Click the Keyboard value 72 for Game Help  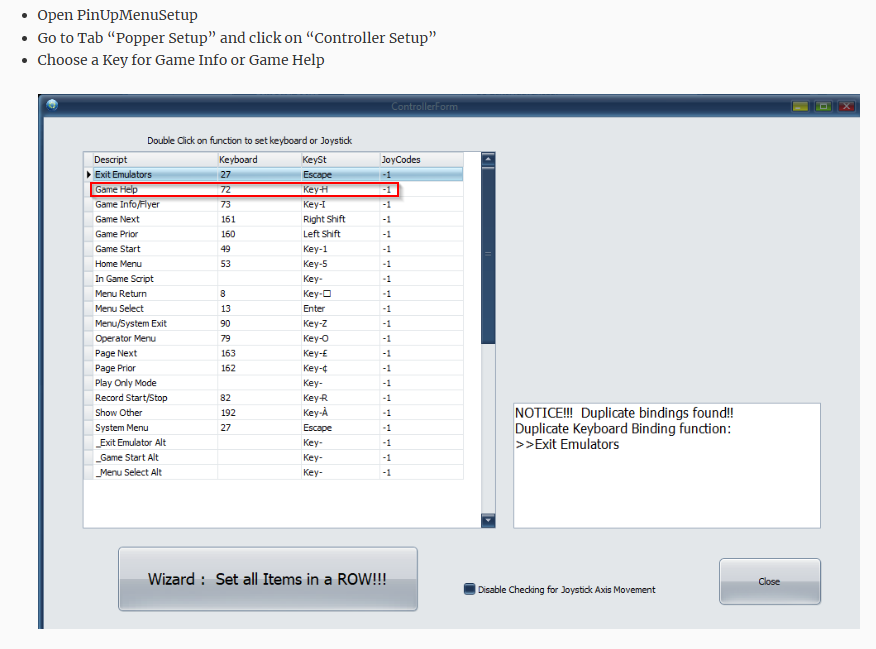pos(259,189)
